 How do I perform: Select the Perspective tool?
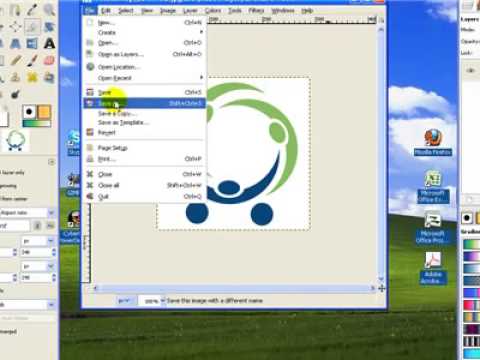15,44
